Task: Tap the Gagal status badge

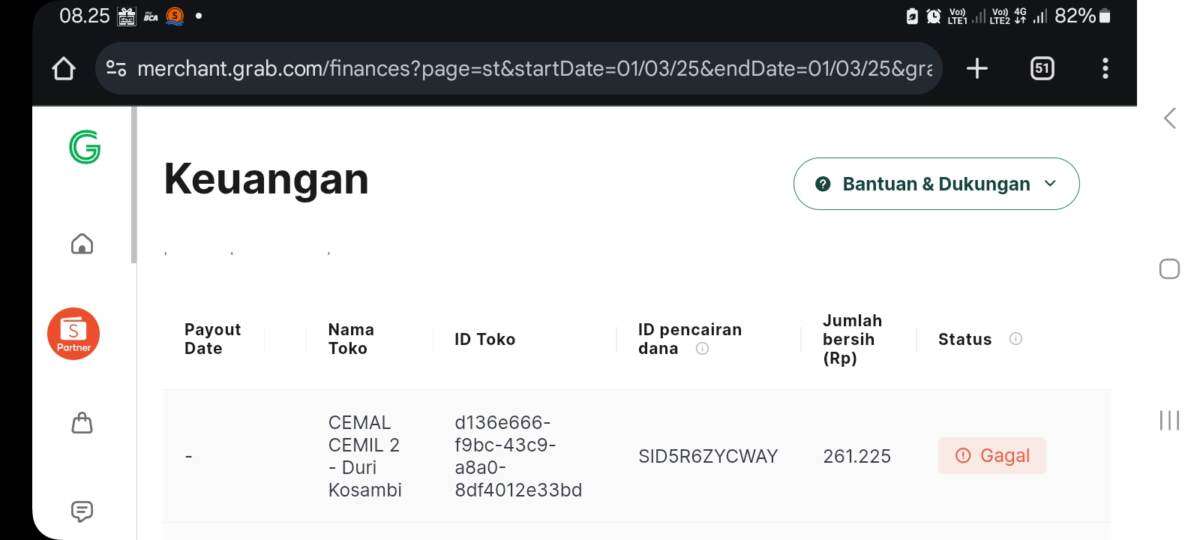Action: (x=992, y=456)
